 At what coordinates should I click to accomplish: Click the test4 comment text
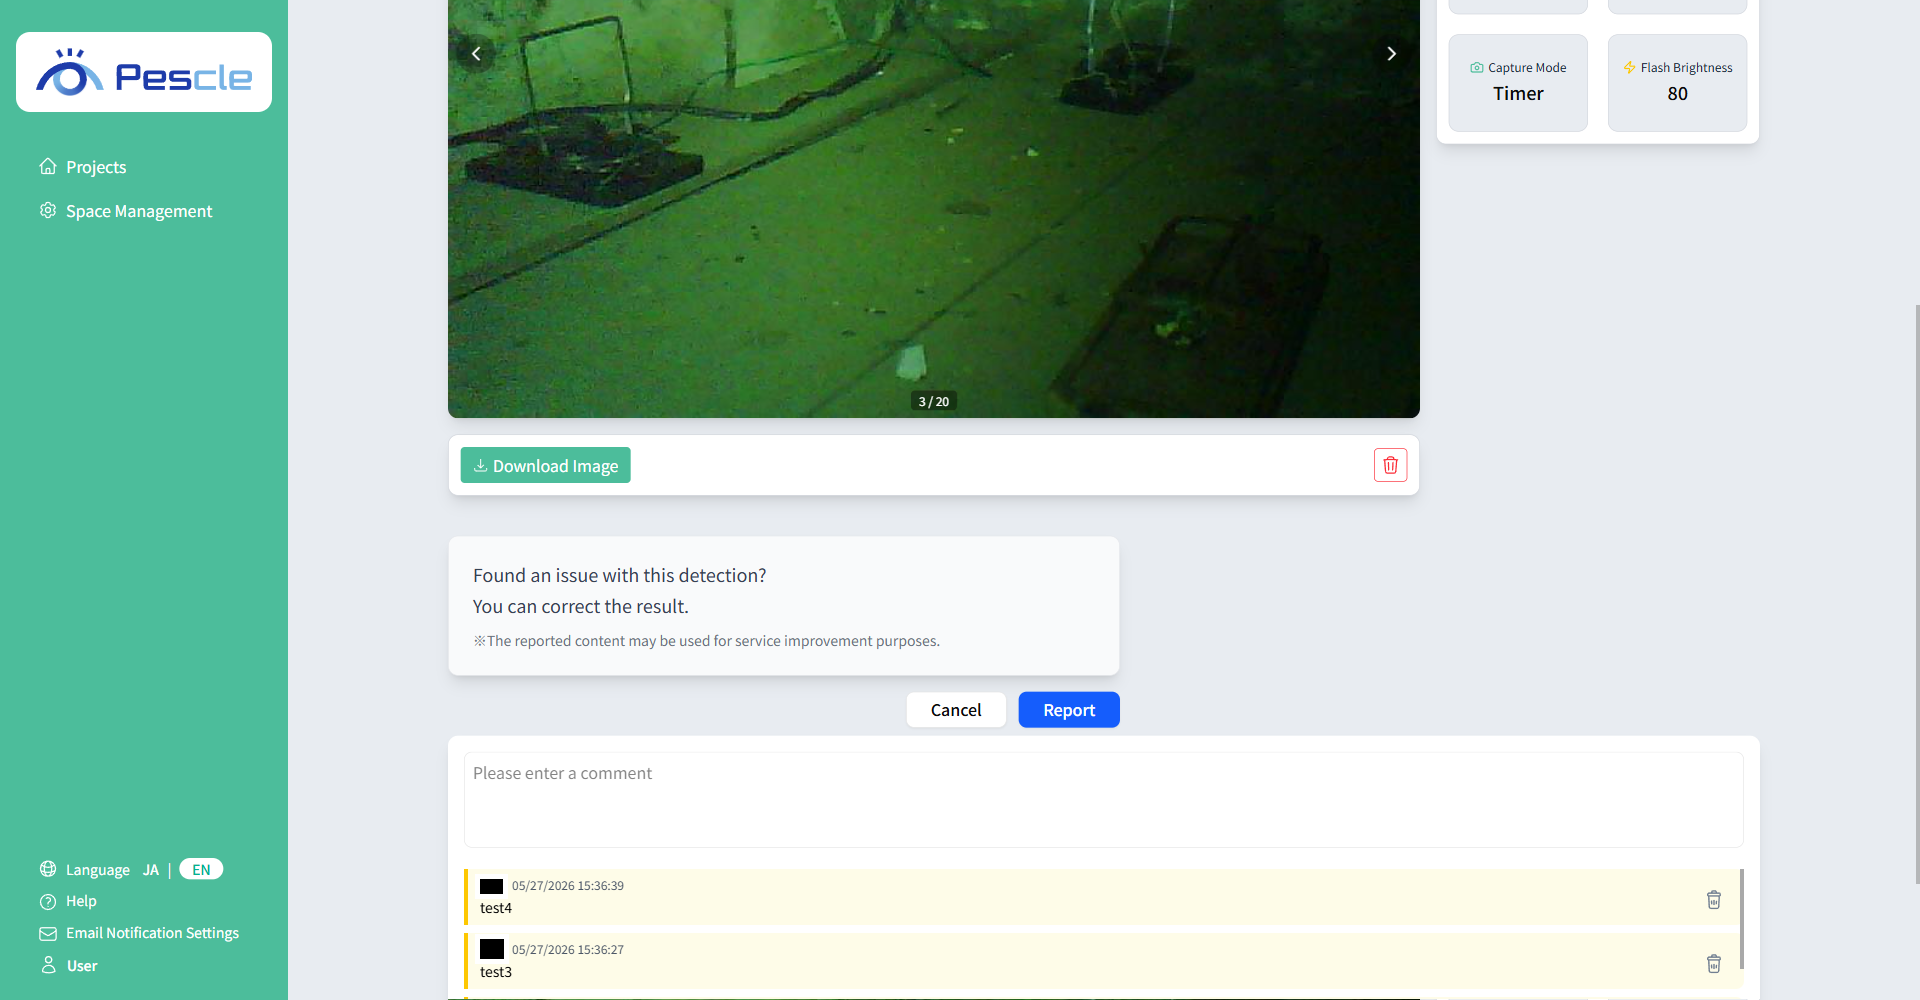click(x=496, y=908)
